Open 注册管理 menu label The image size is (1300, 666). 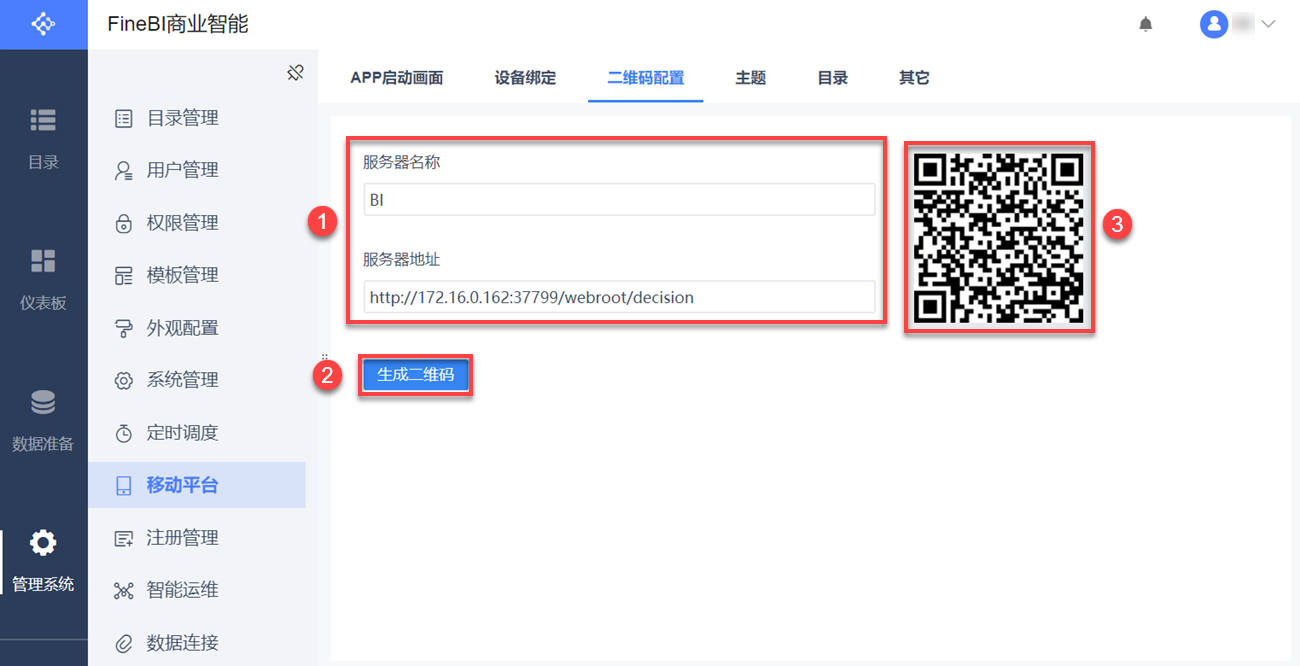coord(183,538)
